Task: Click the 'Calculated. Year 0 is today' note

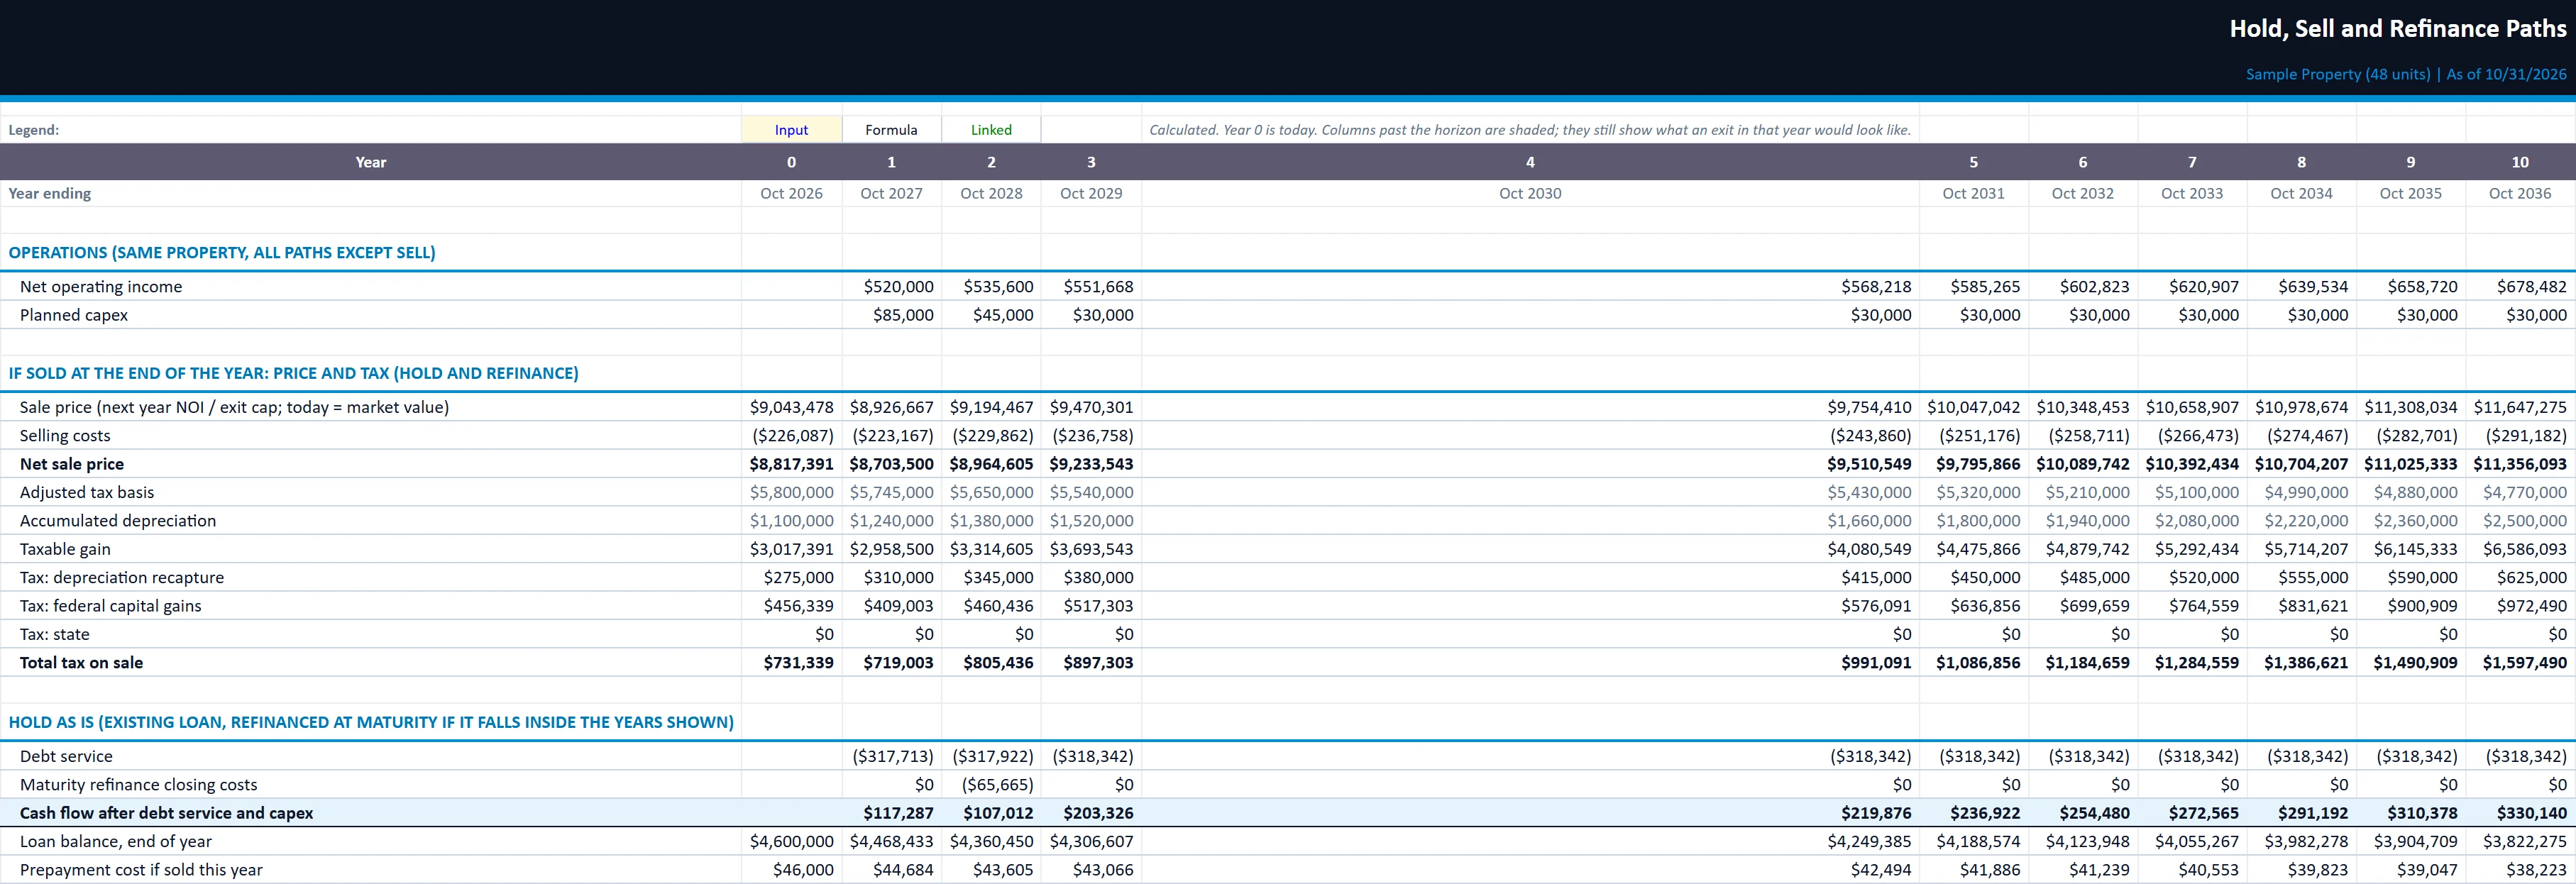Action: click(1530, 130)
